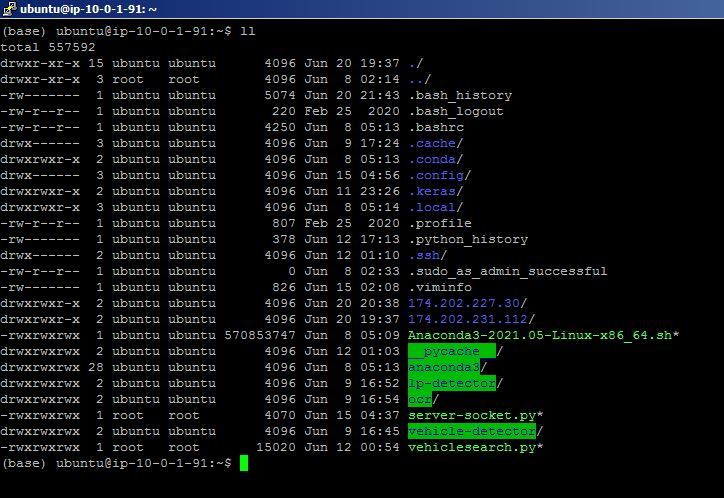Select the .viminfo file name
The image size is (724, 498).
tap(440, 287)
